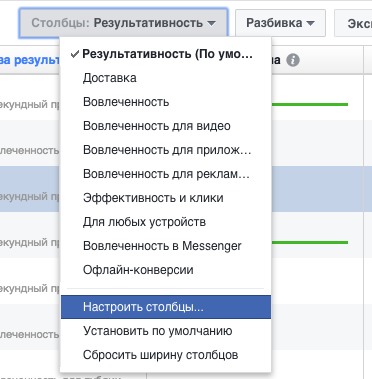Choose Для любых устройств preset
372x379 pixels.
coord(166,222)
